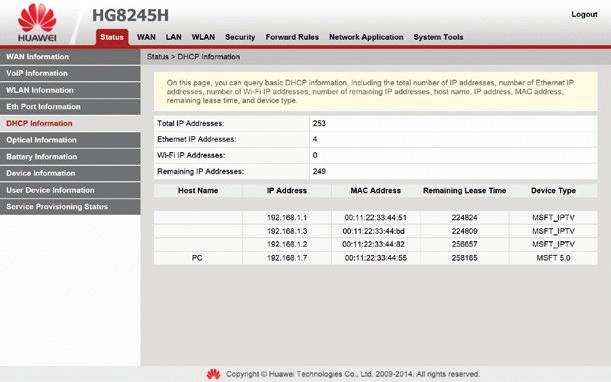Click the Remaining Lease Time column header

pyautogui.click(x=464, y=191)
